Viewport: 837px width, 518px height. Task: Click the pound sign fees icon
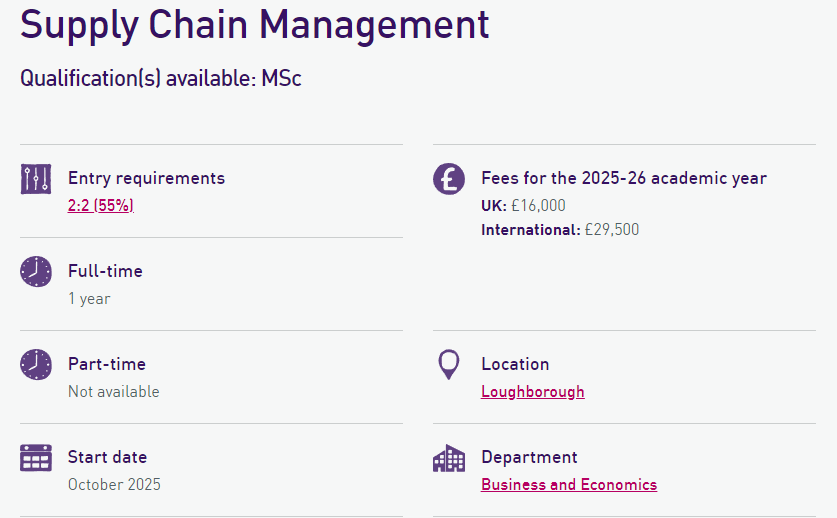click(449, 179)
